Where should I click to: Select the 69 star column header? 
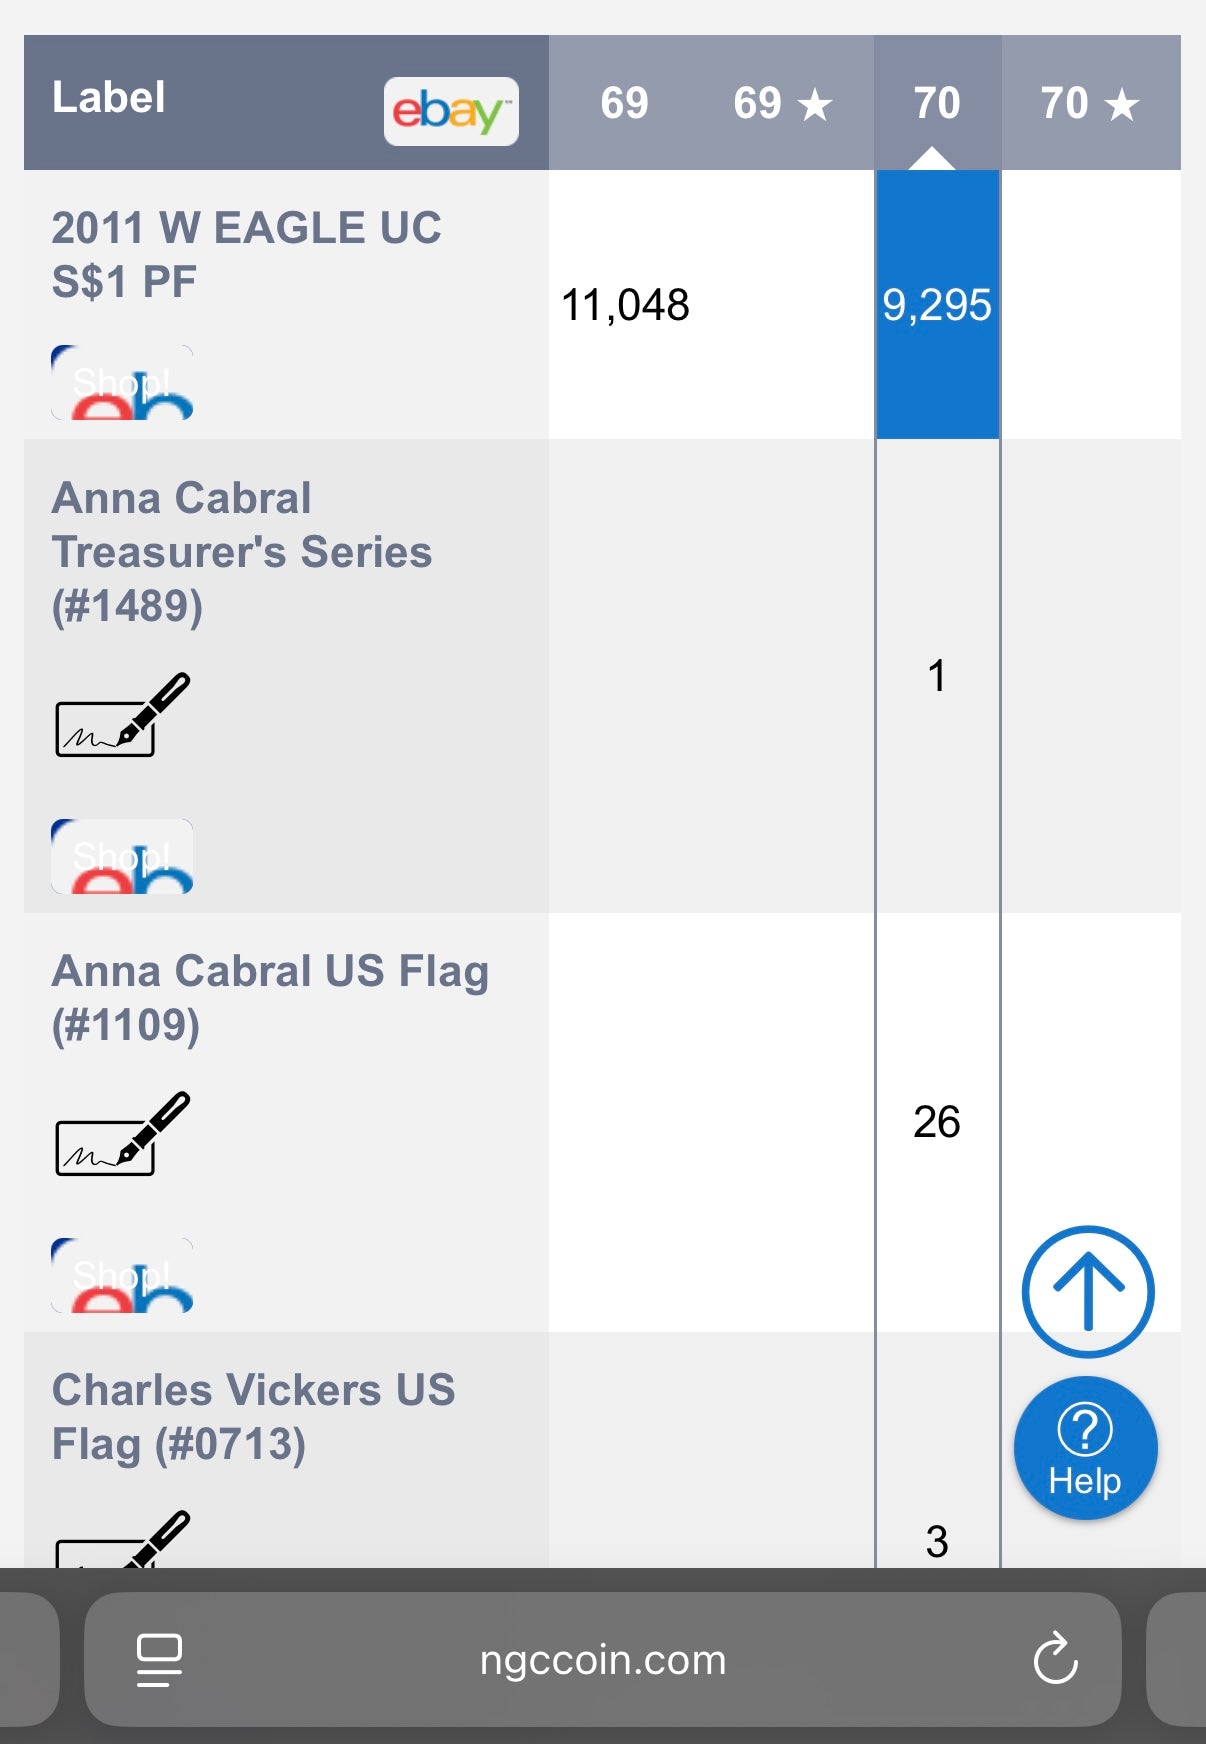pos(782,103)
